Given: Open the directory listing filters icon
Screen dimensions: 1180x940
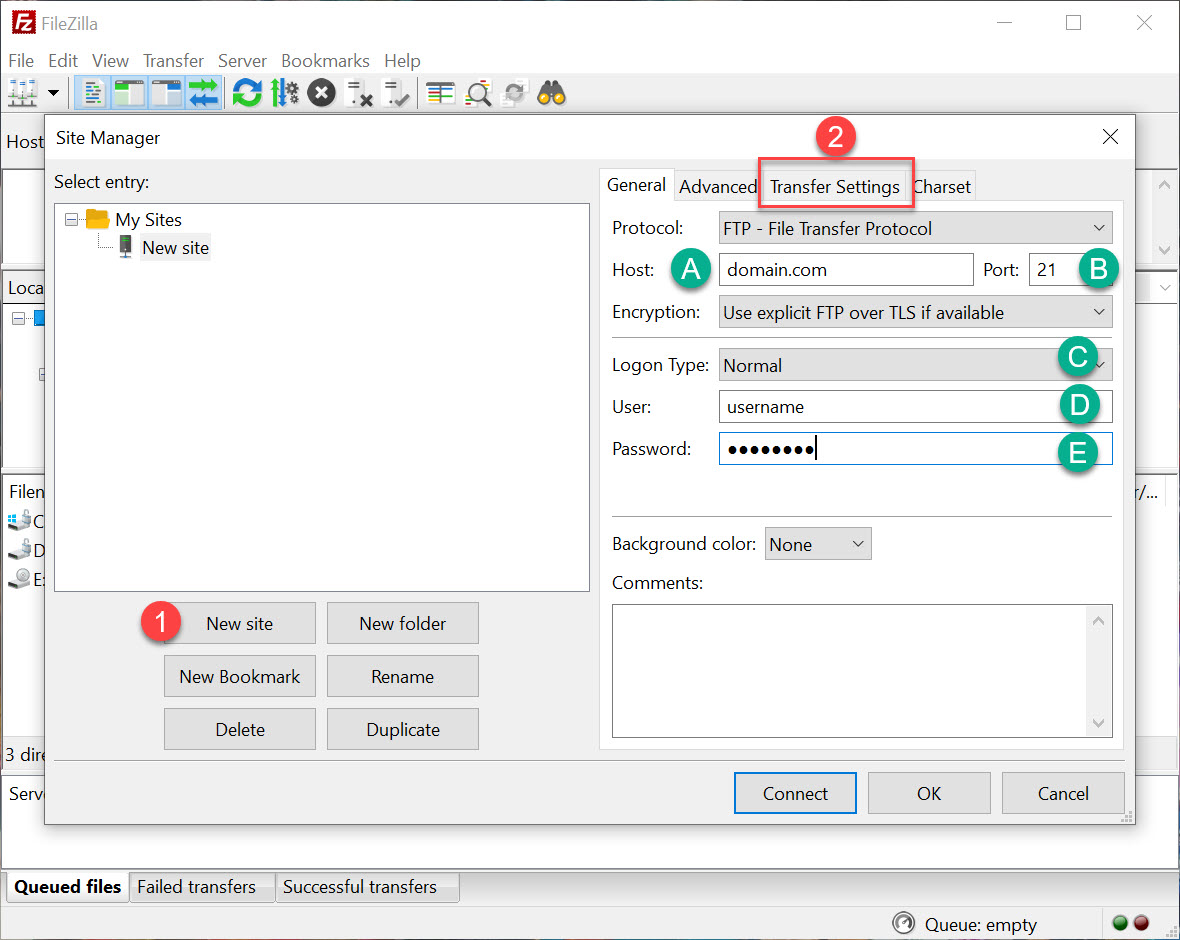Looking at the screenshot, I should tap(440, 93).
